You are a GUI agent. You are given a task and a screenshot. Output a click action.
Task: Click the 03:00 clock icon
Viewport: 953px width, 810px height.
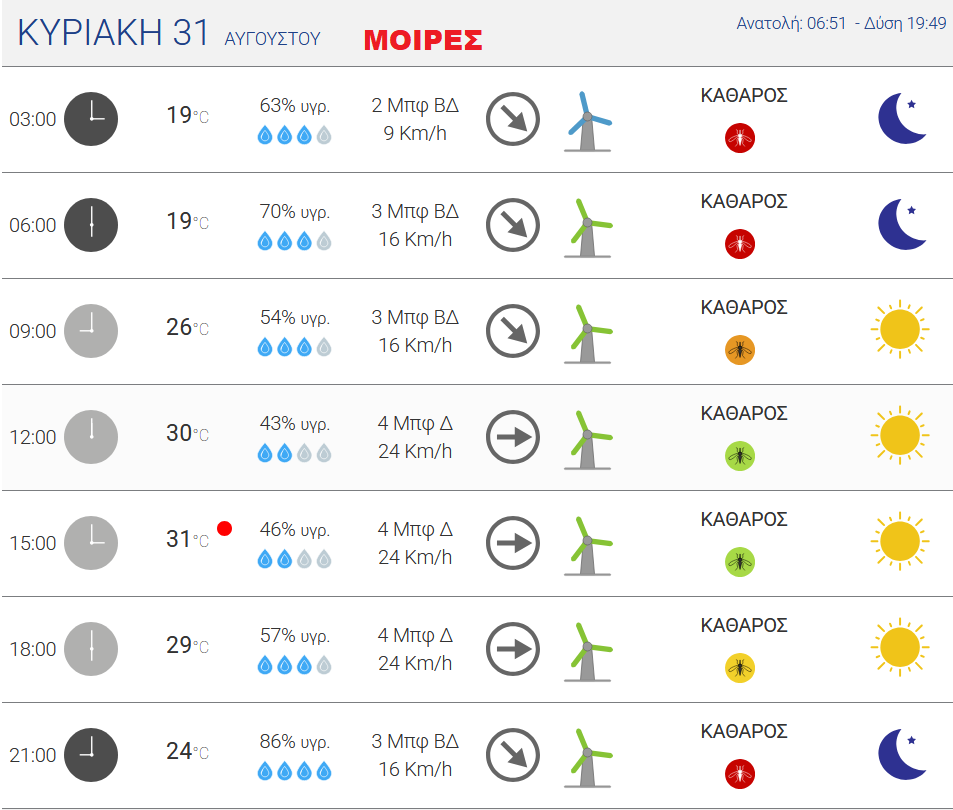tap(91, 119)
